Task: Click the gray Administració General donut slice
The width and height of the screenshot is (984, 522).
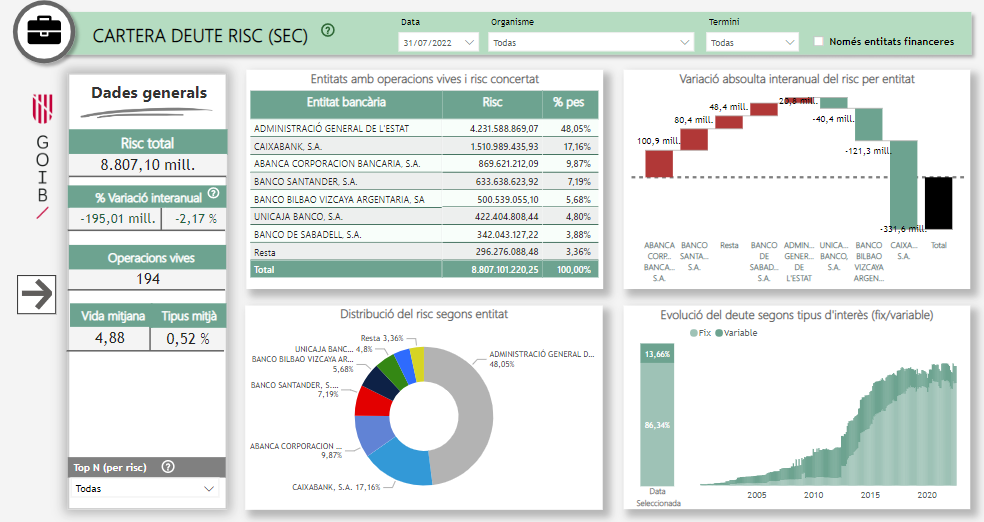Action: (477, 416)
